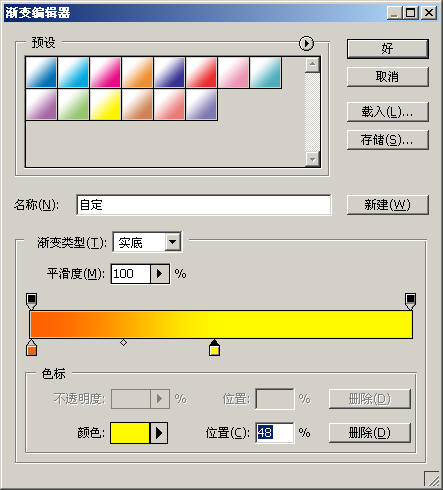Choose the magenta gradient preset
443x490 pixels.
coord(105,72)
